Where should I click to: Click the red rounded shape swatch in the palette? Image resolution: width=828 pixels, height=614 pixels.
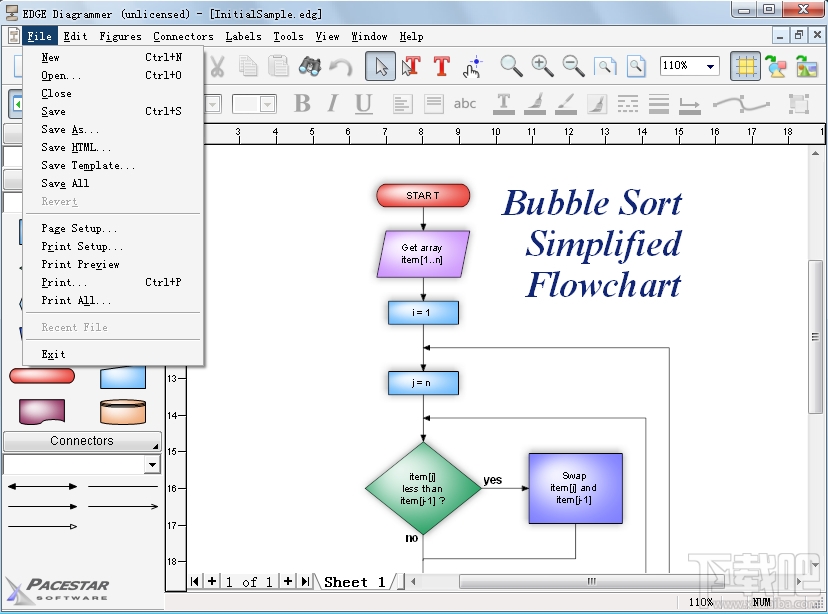pyautogui.click(x=42, y=375)
